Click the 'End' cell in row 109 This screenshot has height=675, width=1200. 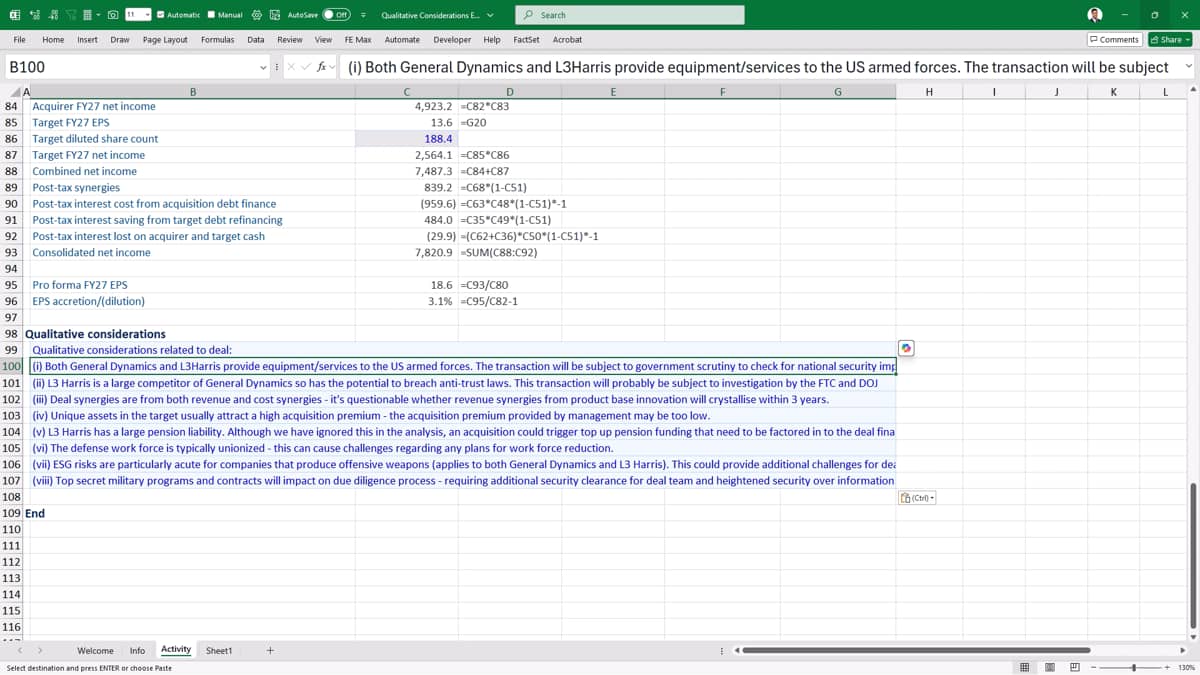point(35,513)
